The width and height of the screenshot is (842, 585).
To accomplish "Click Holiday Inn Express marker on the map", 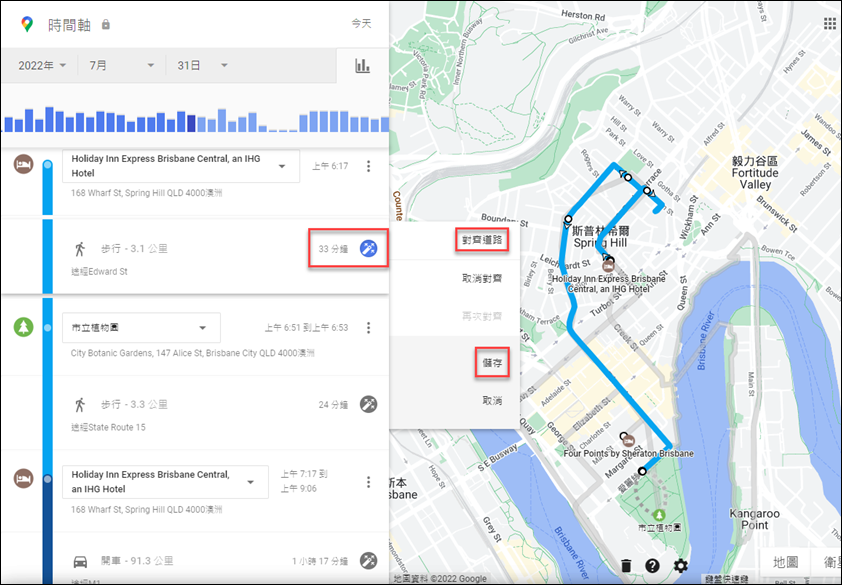I will click(x=608, y=265).
